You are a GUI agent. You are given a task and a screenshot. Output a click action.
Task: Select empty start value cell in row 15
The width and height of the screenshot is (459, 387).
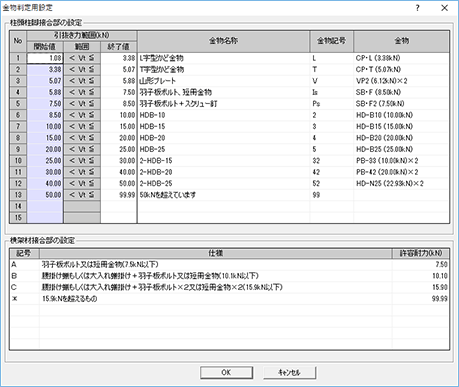45,217
